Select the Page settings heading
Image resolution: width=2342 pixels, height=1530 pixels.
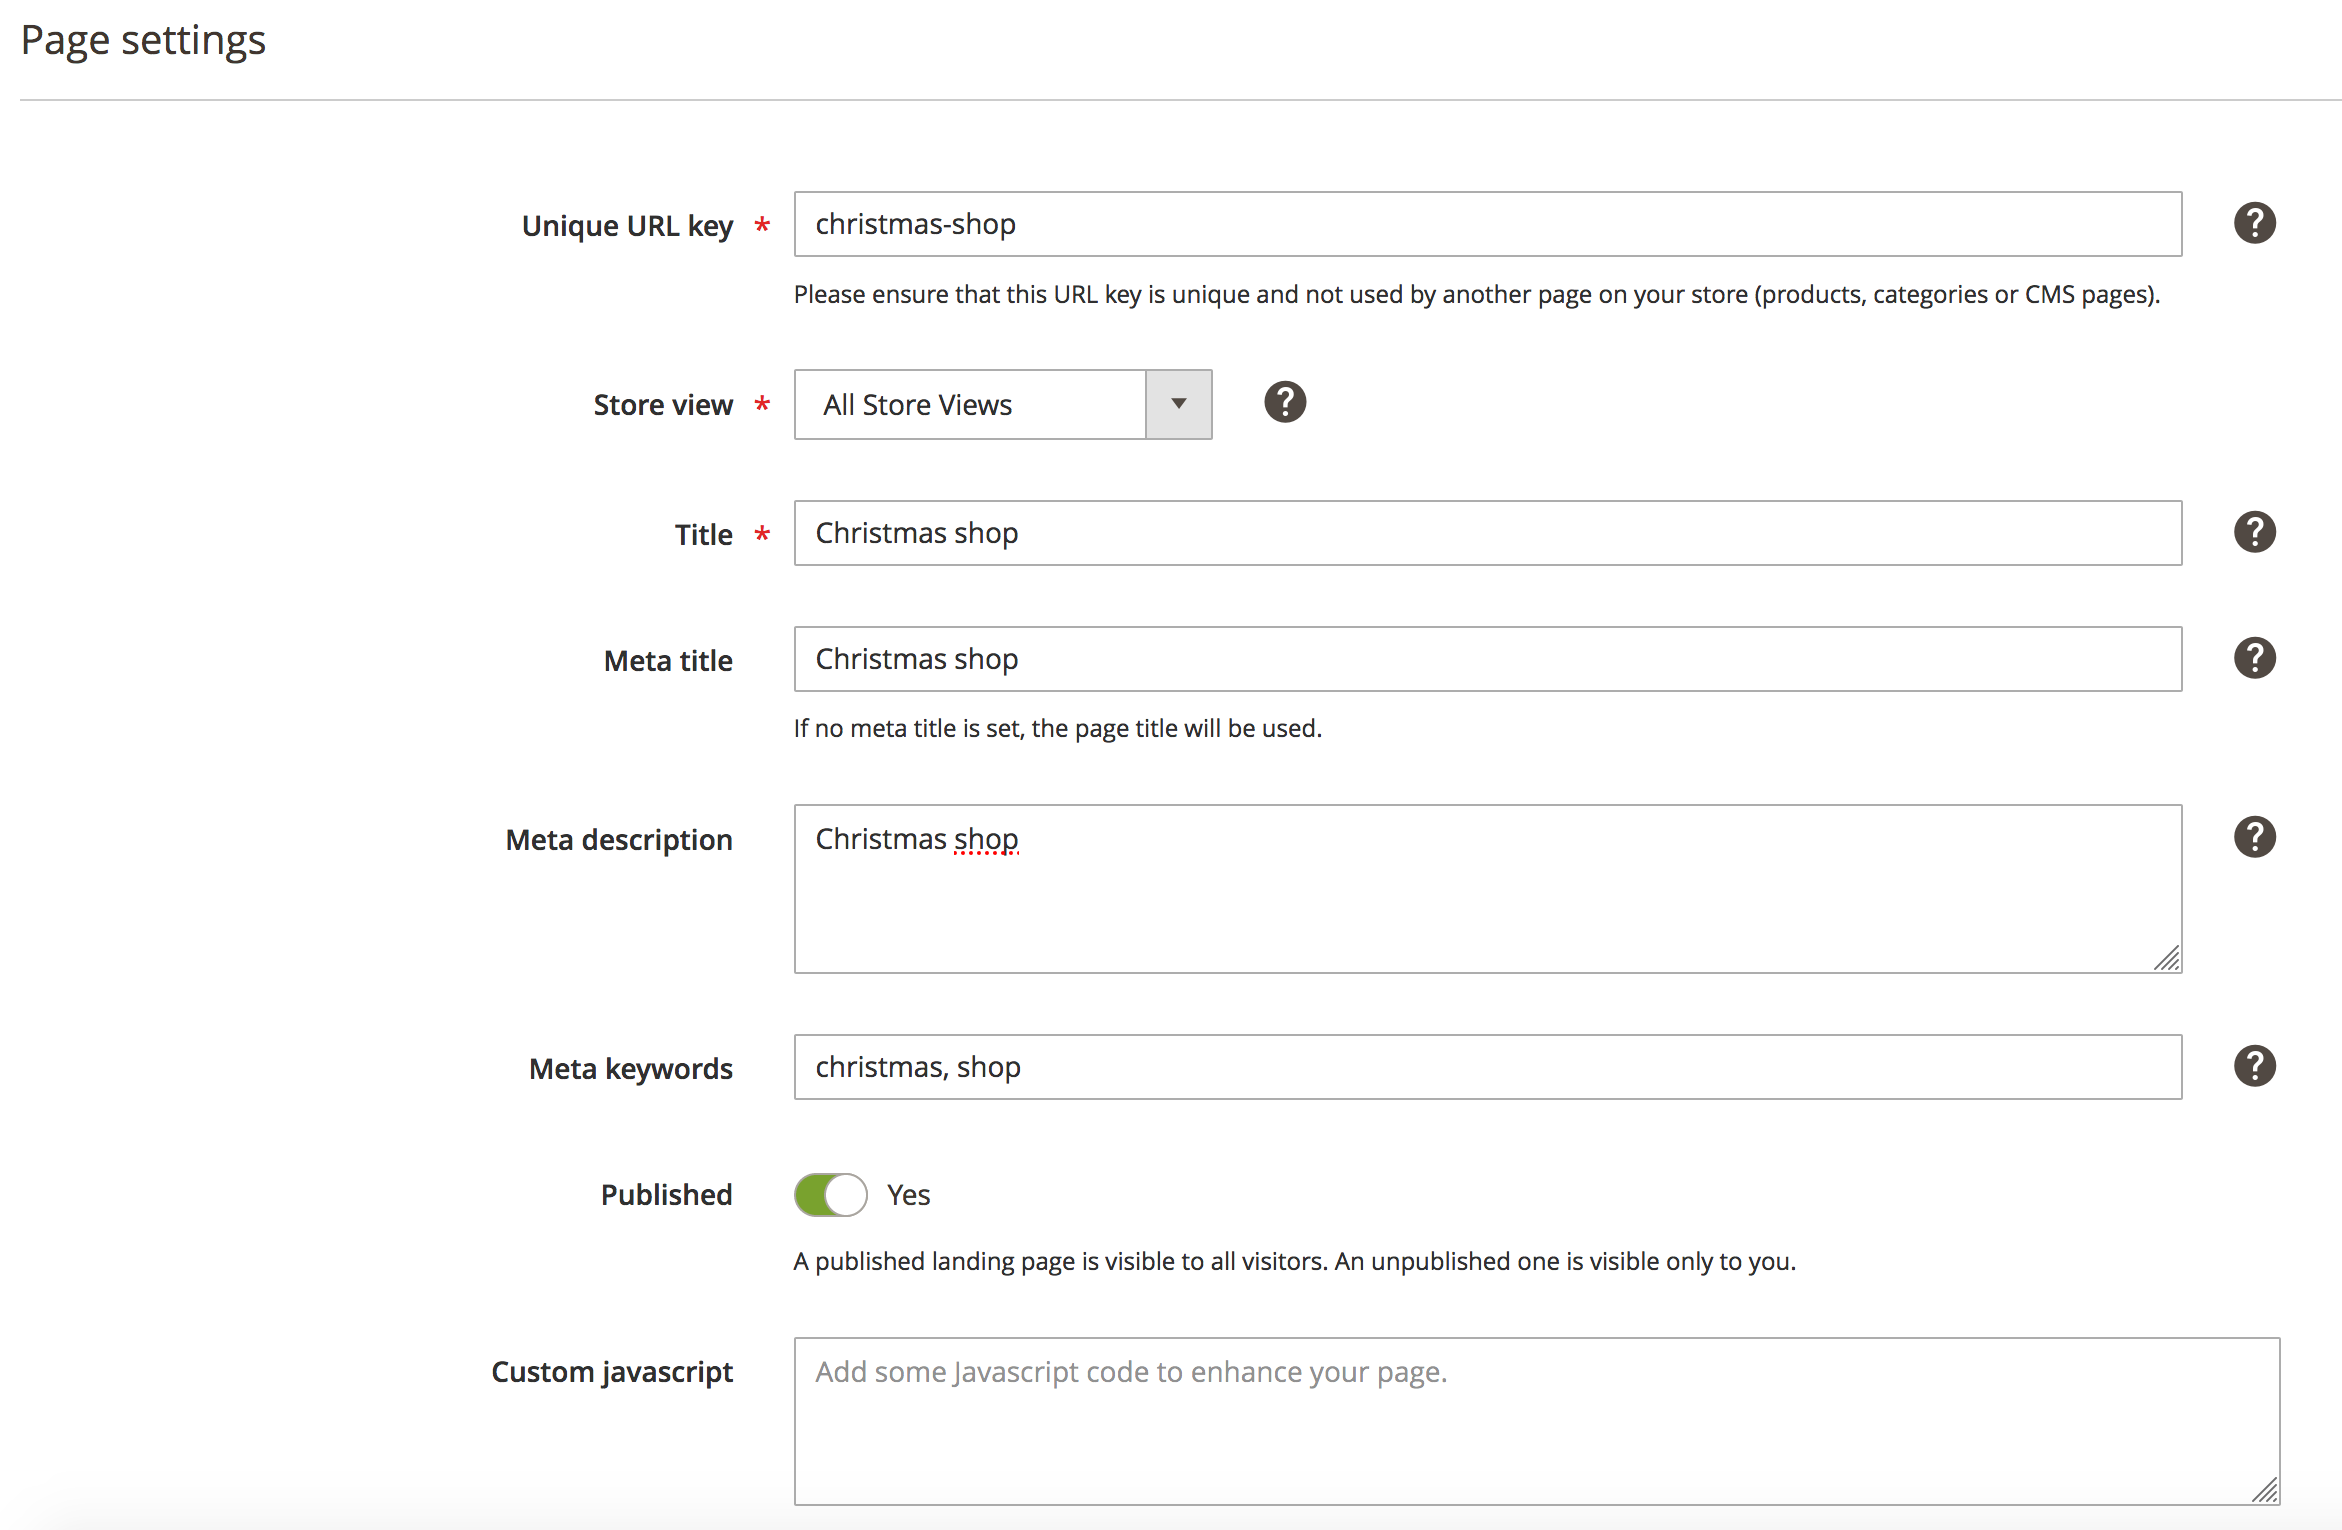coord(143,40)
